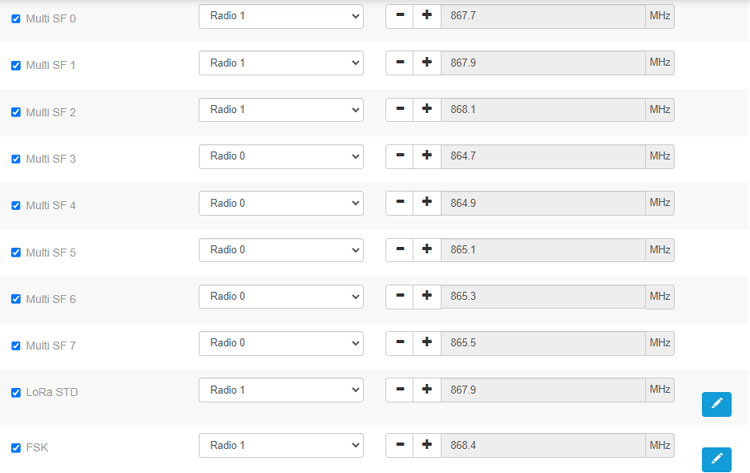The width and height of the screenshot is (750, 473).
Task: Increase Multi SF 7 frequency with plus
Action: [x=427, y=343]
